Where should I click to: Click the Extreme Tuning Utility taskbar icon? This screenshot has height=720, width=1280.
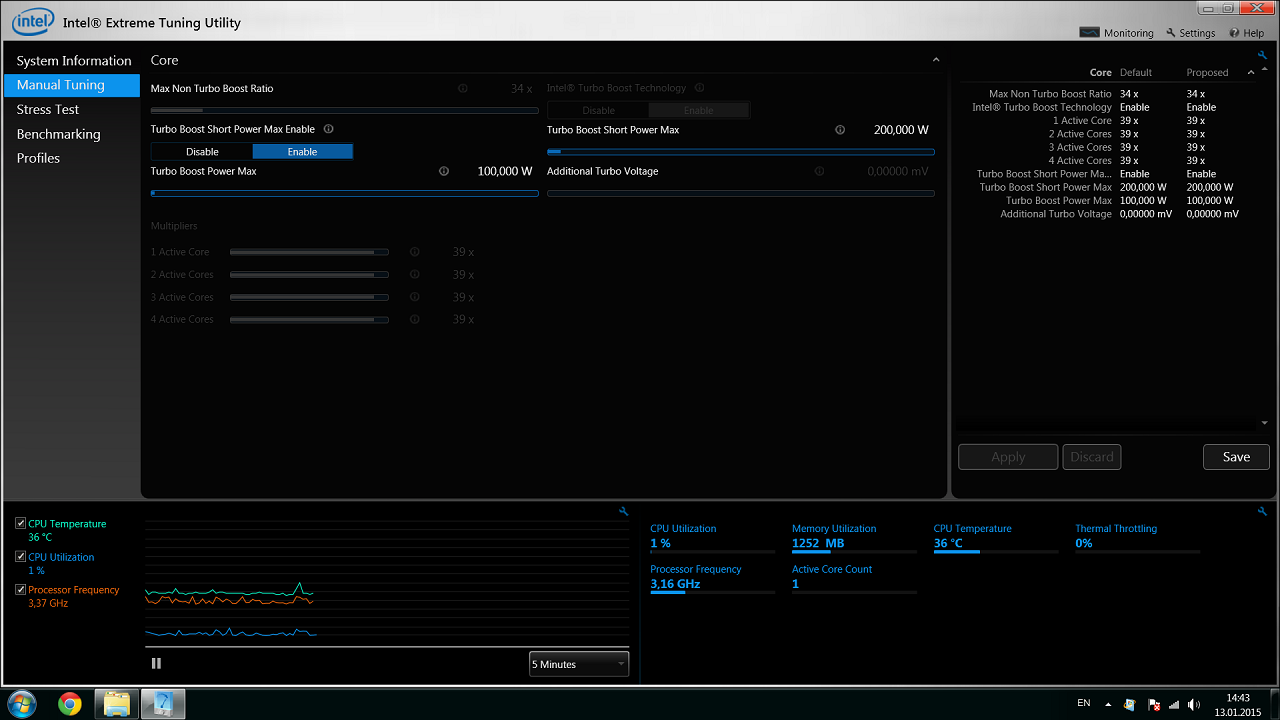click(163, 704)
